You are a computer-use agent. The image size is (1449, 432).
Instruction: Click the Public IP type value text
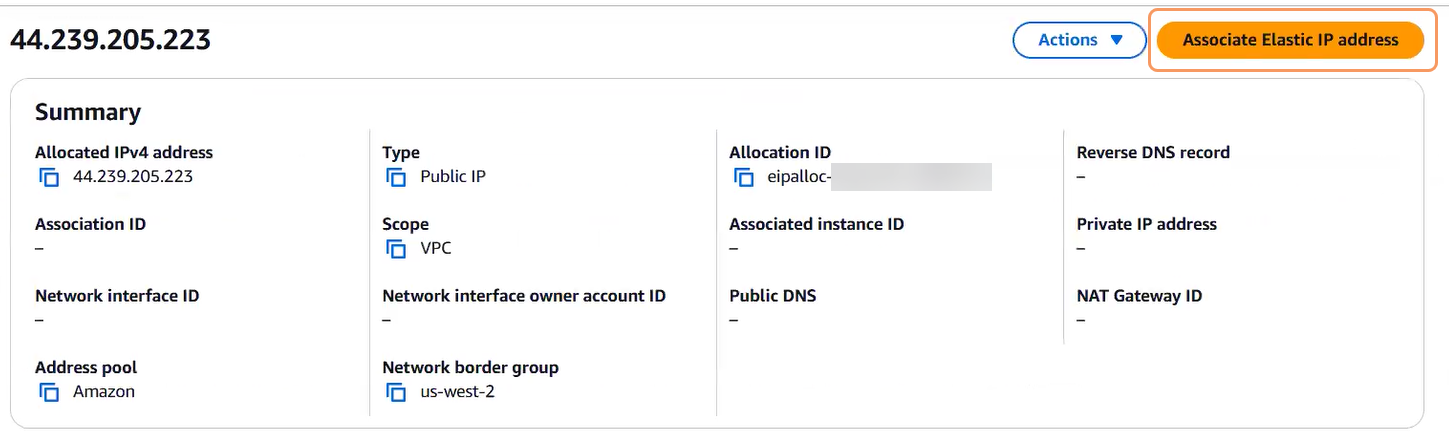tap(453, 177)
